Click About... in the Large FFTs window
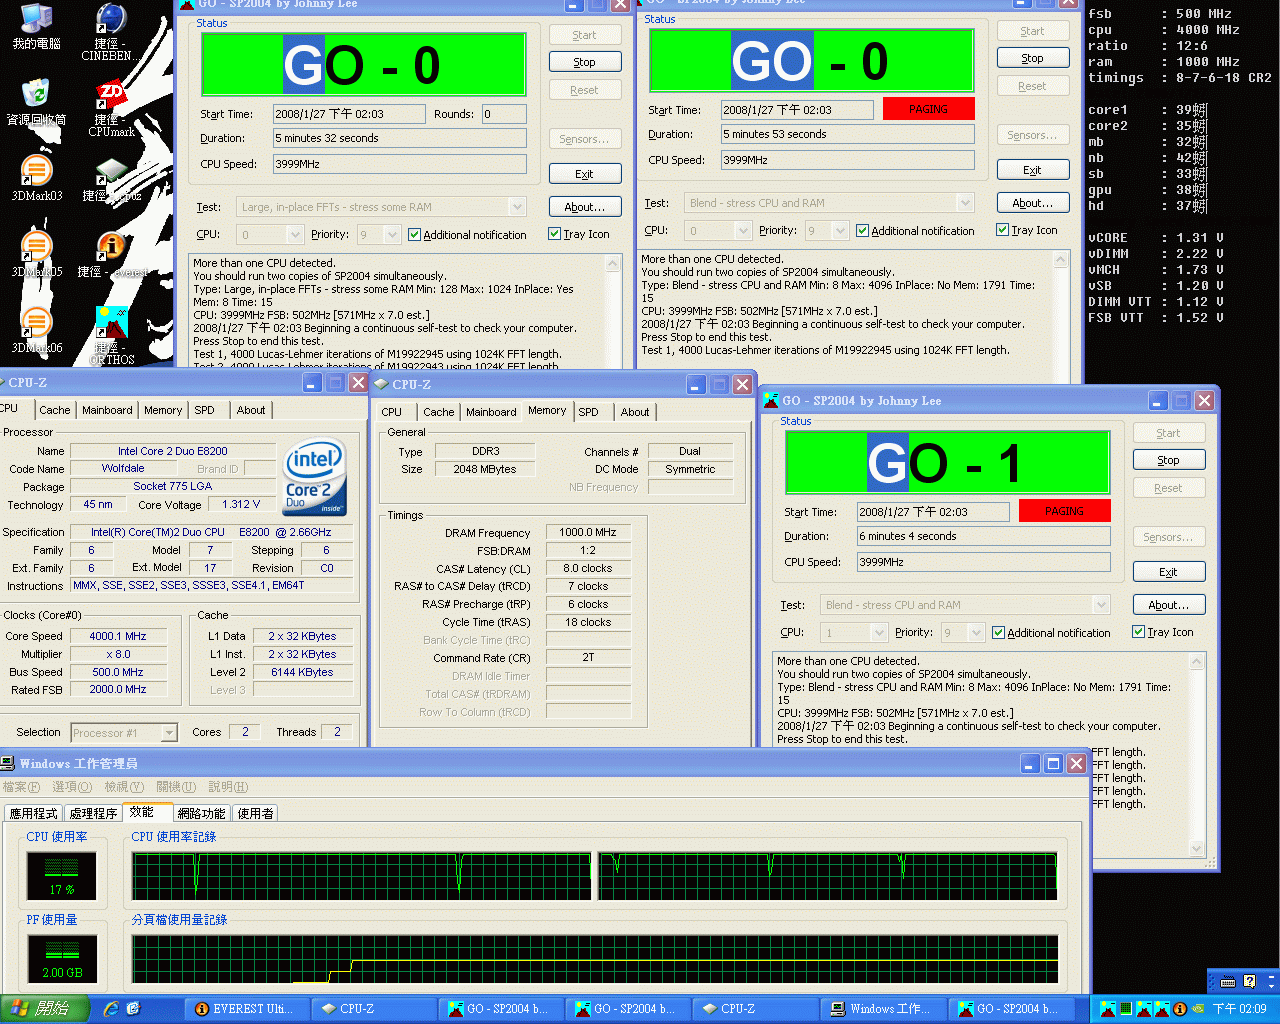The width and height of the screenshot is (1280, 1024). click(585, 207)
